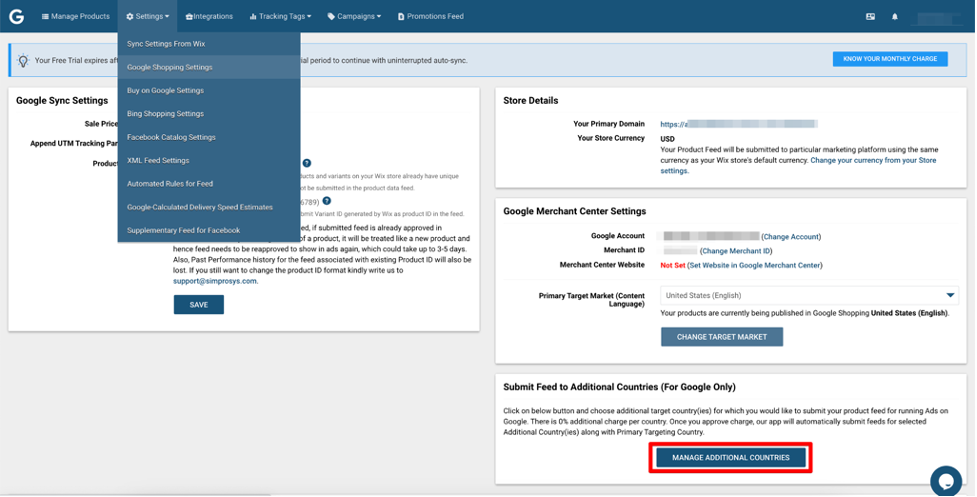Open the primary domain URL link
The image size is (977, 497).
(739, 124)
